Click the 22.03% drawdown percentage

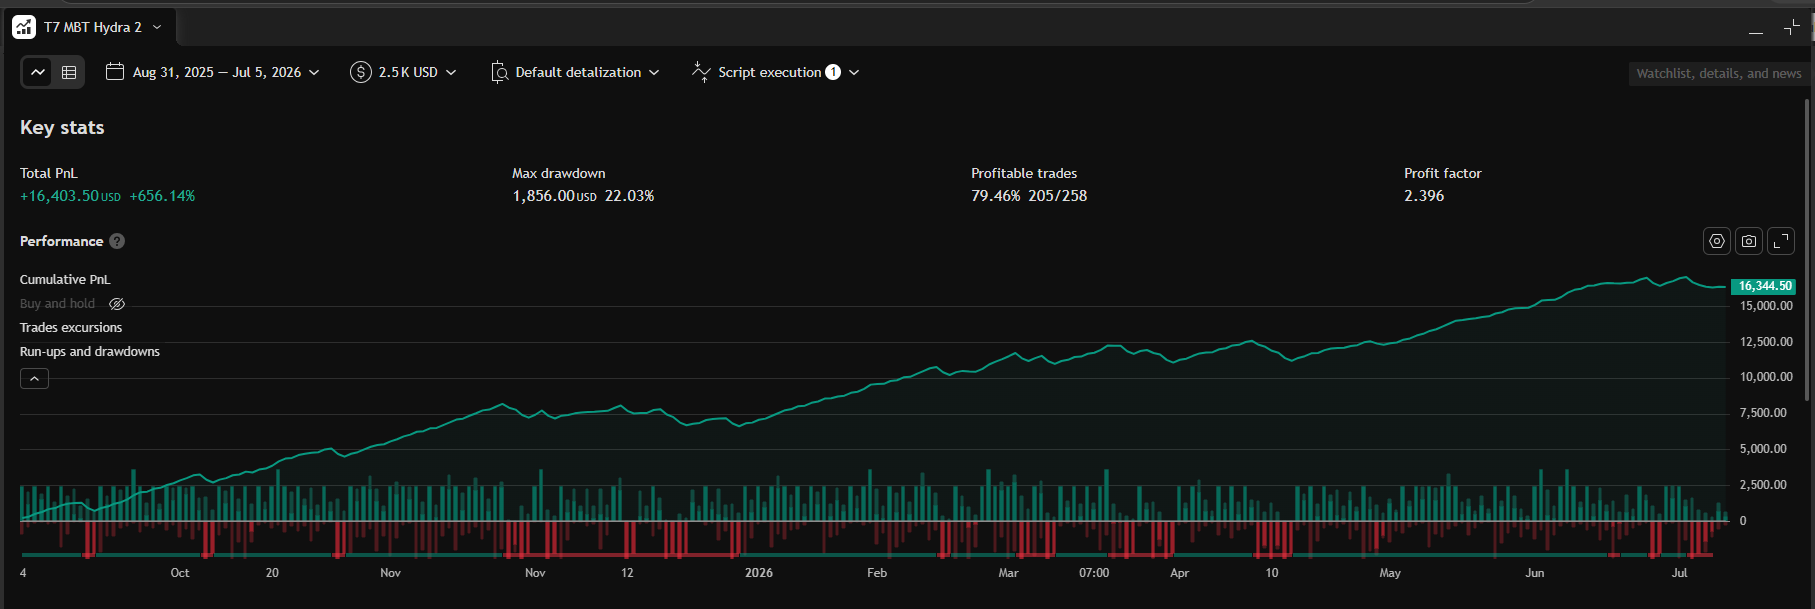629,196
